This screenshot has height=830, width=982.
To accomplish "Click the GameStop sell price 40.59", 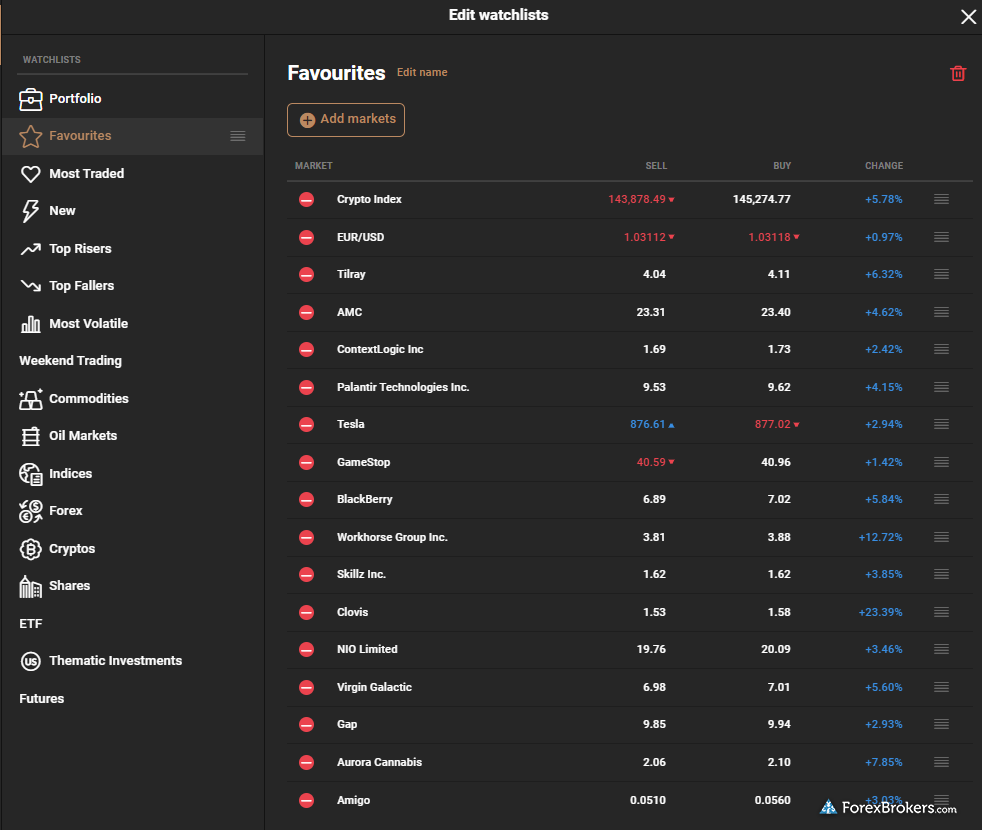I will click(x=651, y=462).
